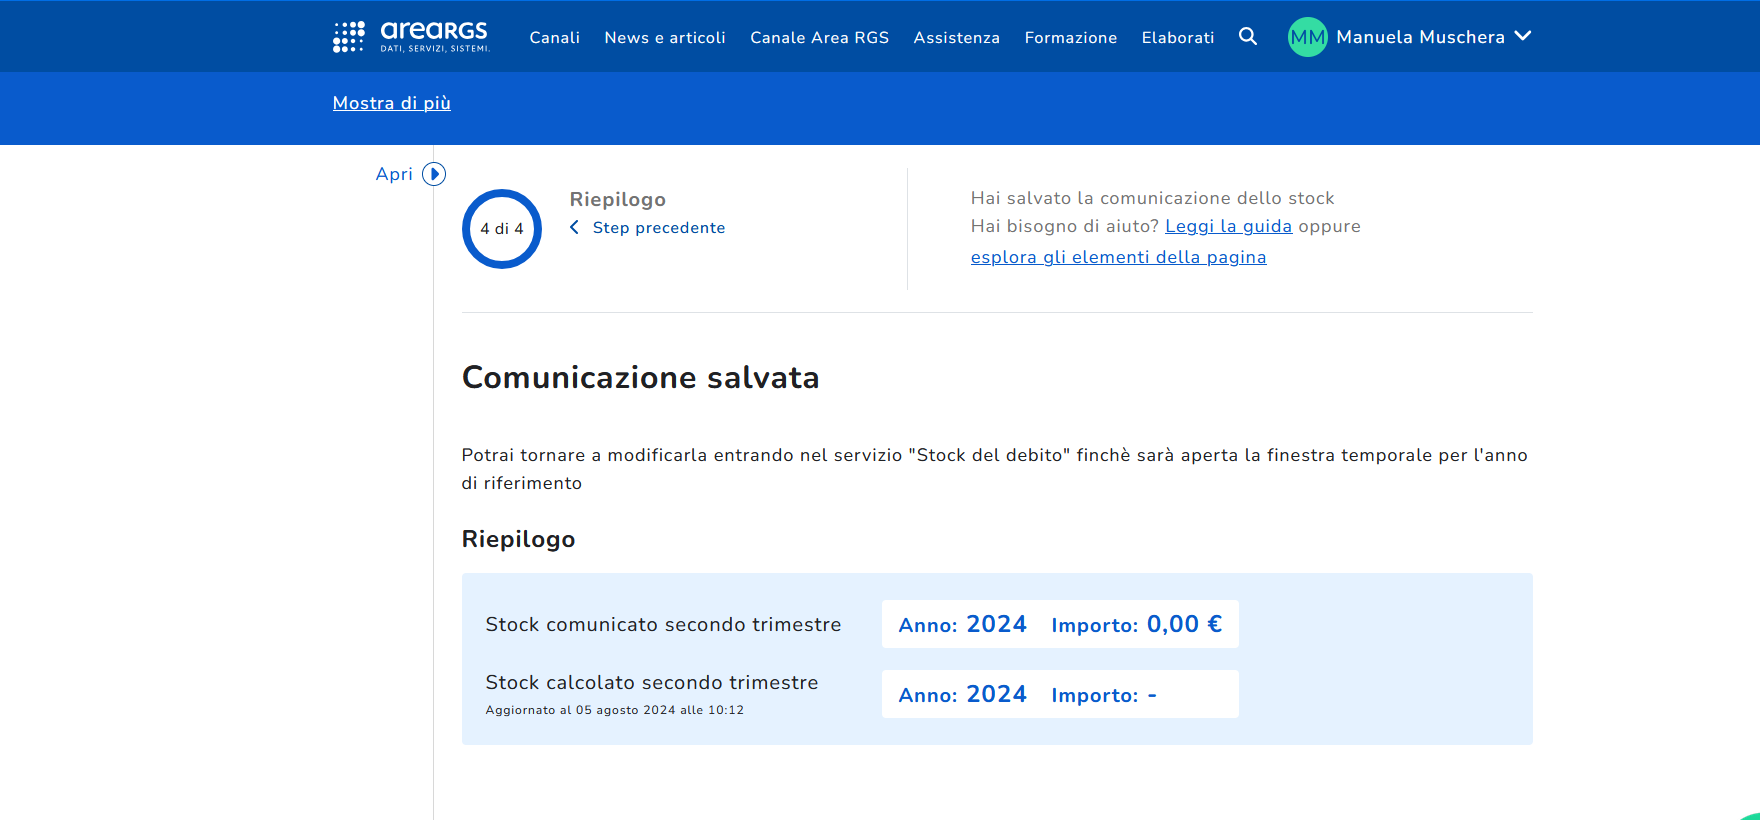This screenshot has height=820, width=1760.
Task: Expand the chevron beside Manuela Muschera
Action: (1523, 36)
